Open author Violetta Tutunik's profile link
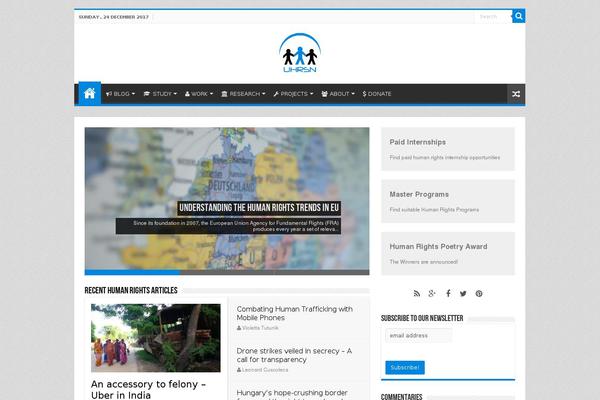This screenshot has width=600, height=400. pyautogui.click(x=258, y=328)
